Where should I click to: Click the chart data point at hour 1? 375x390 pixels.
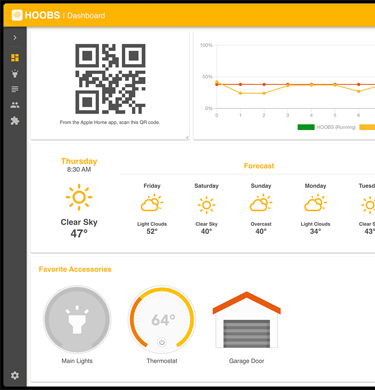click(x=240, y=93)
